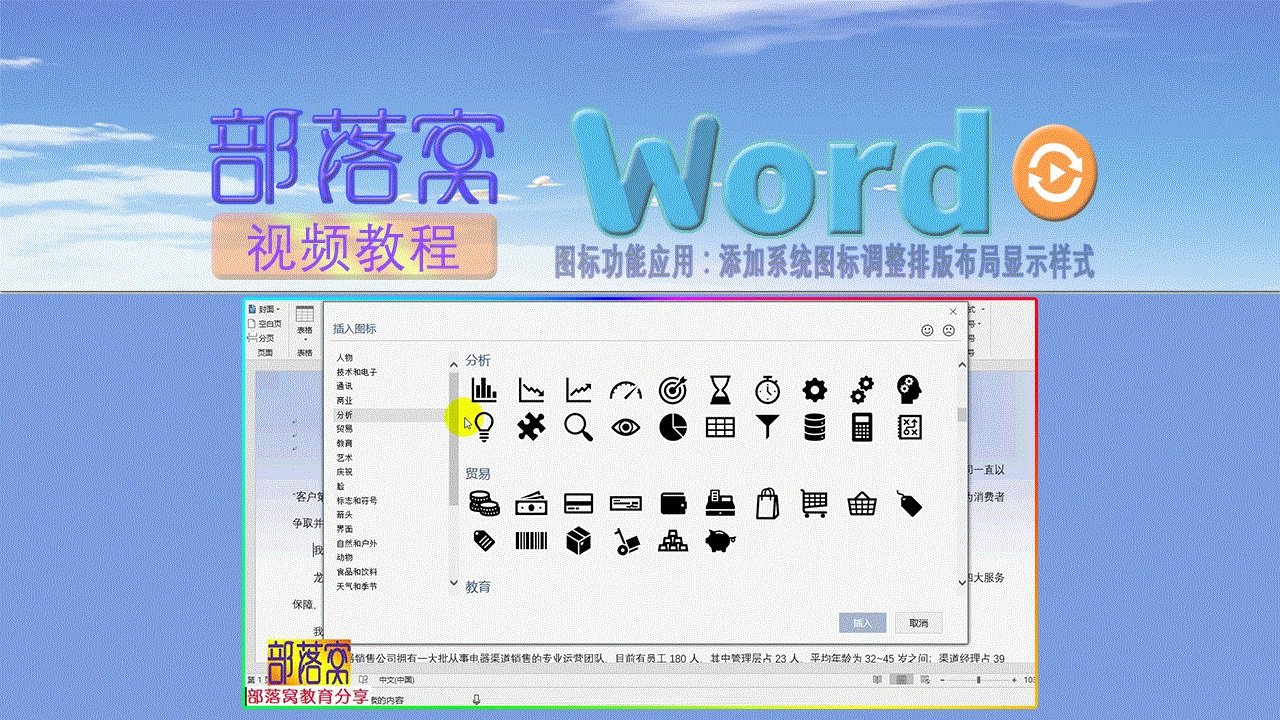
Task: Select the hourglass icon
Action: coord(720,389)
